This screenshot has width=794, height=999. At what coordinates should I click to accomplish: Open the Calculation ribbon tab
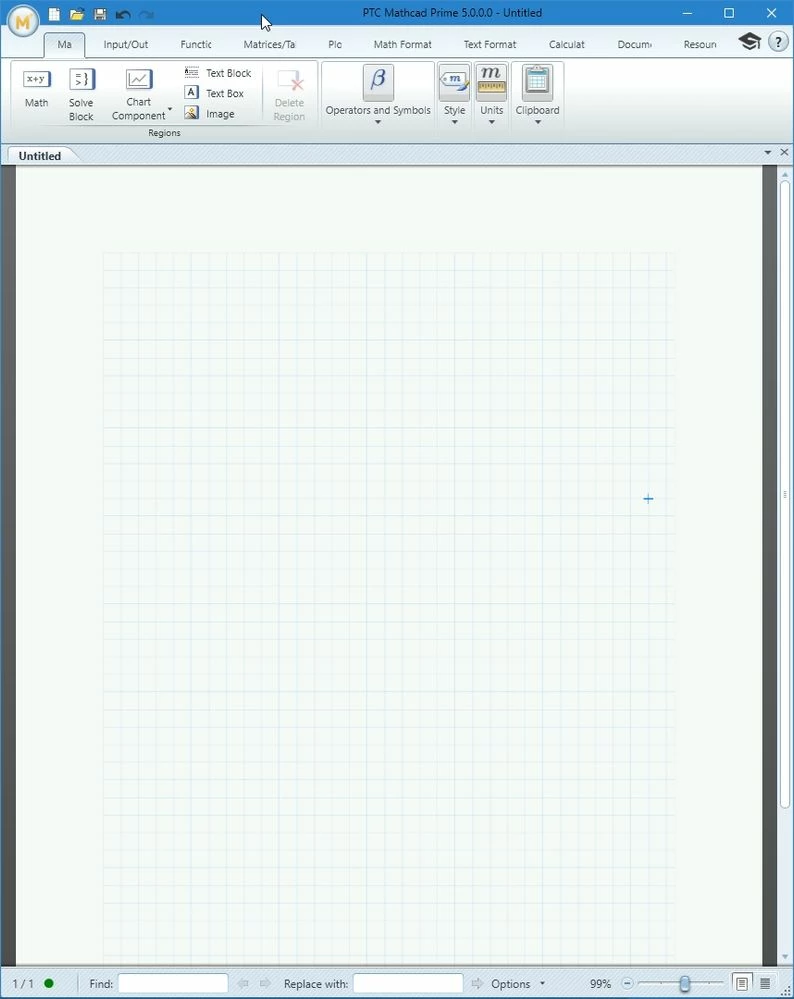[567, 45]
